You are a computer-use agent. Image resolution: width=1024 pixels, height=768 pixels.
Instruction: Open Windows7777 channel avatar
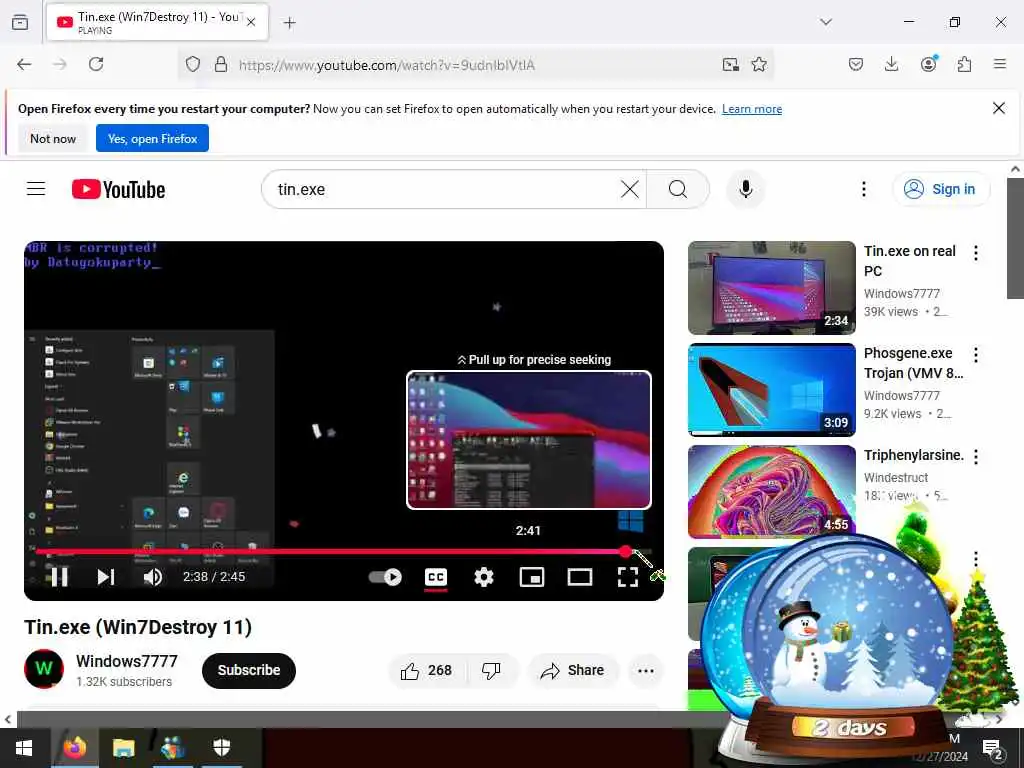pyautogui.click(x=44, y=669)
